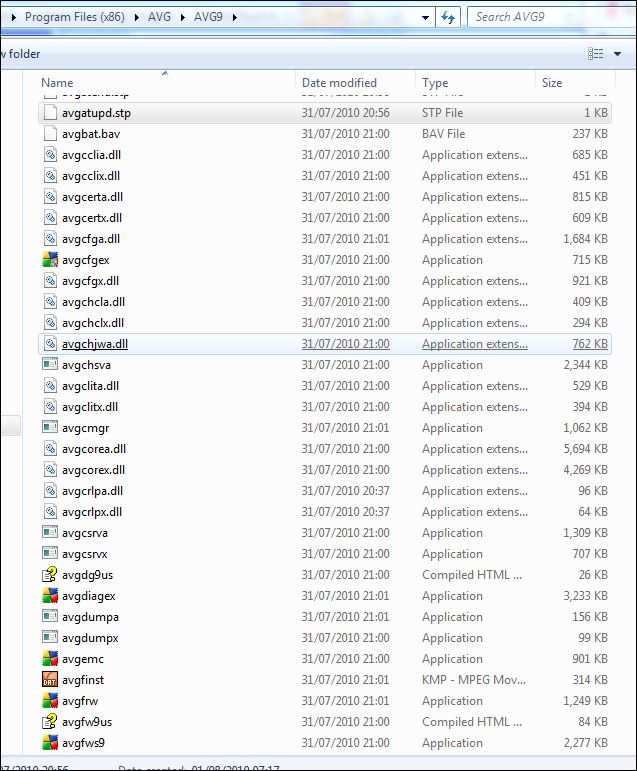Click the STP File type text
Image resolution: width=637 pixels, height=771 pixels.
(442, 113)
